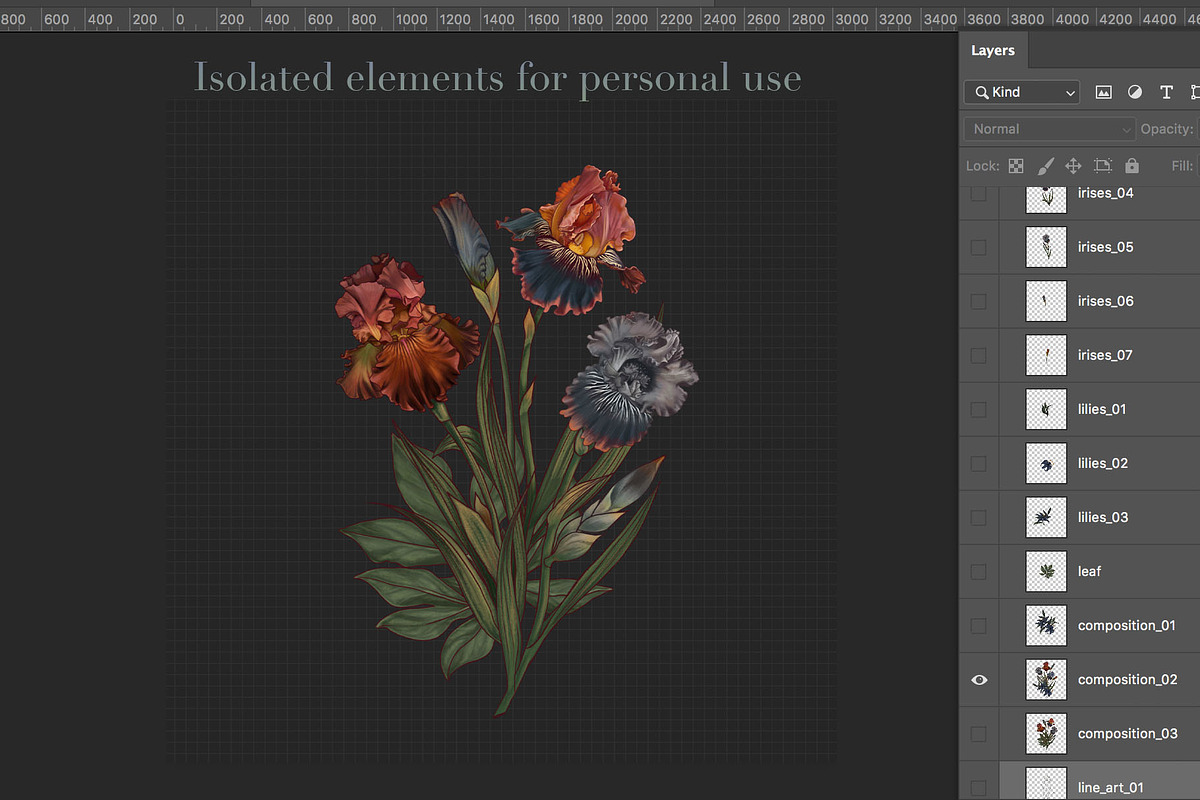This screenshot has height=800, width=1200.
Task: Open the Kind filter dropdown
Action: [1022, 92]
